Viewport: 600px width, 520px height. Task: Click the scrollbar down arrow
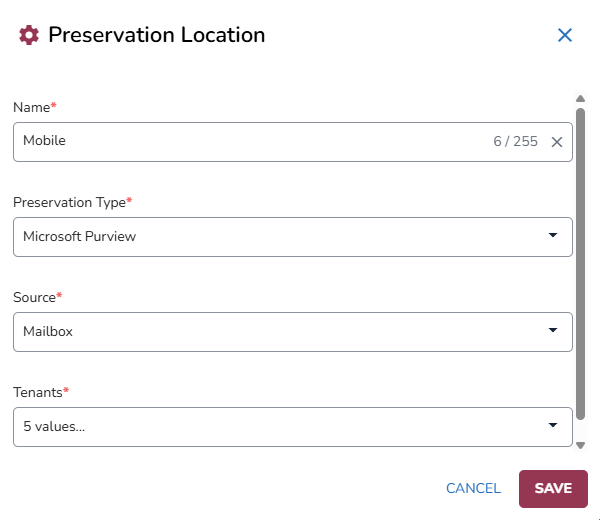580,445
